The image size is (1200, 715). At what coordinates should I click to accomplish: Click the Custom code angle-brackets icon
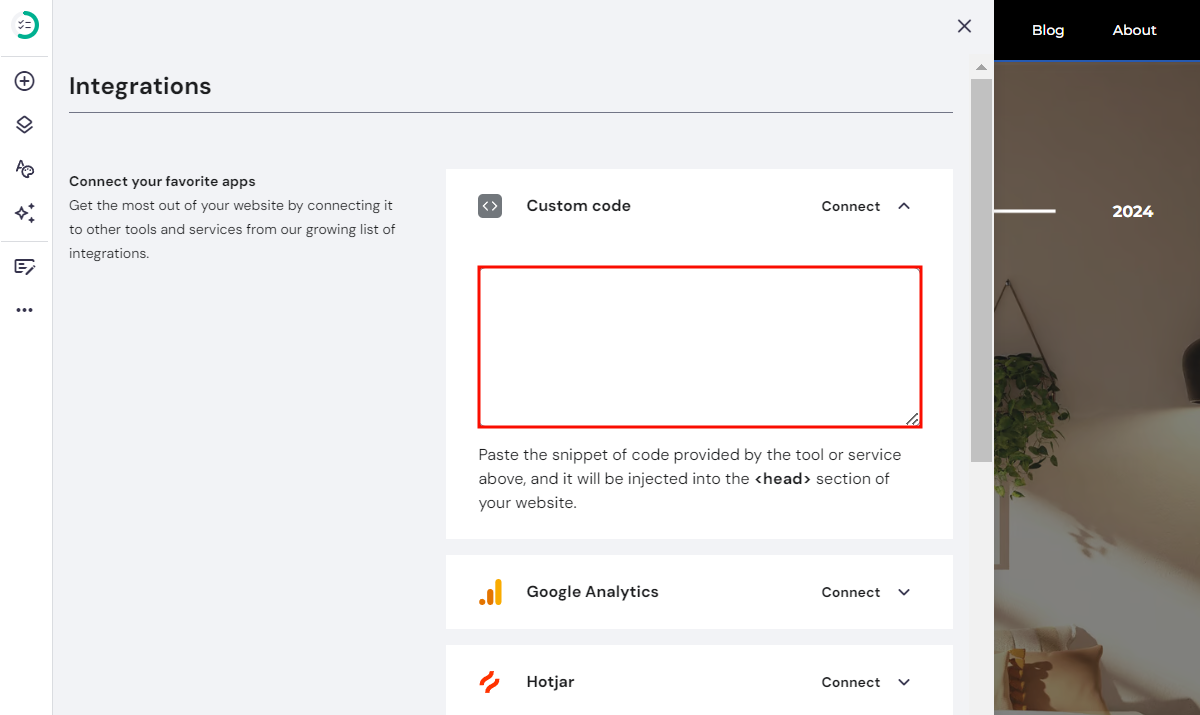pyautogui.click(x=490, y=205)
